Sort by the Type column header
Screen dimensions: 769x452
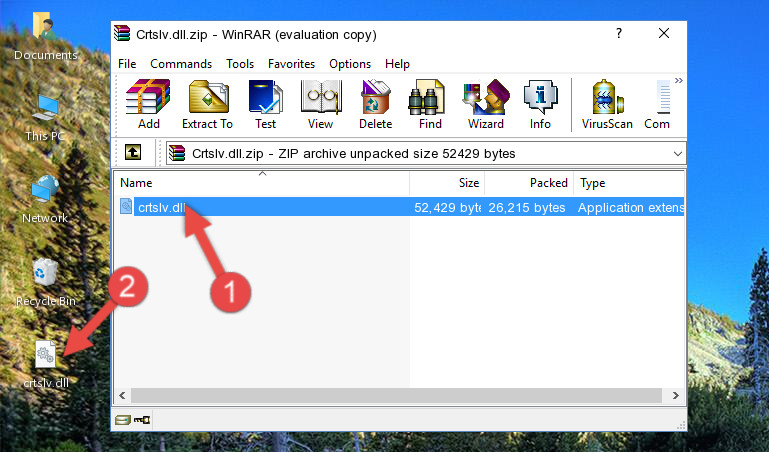[629, 183]
